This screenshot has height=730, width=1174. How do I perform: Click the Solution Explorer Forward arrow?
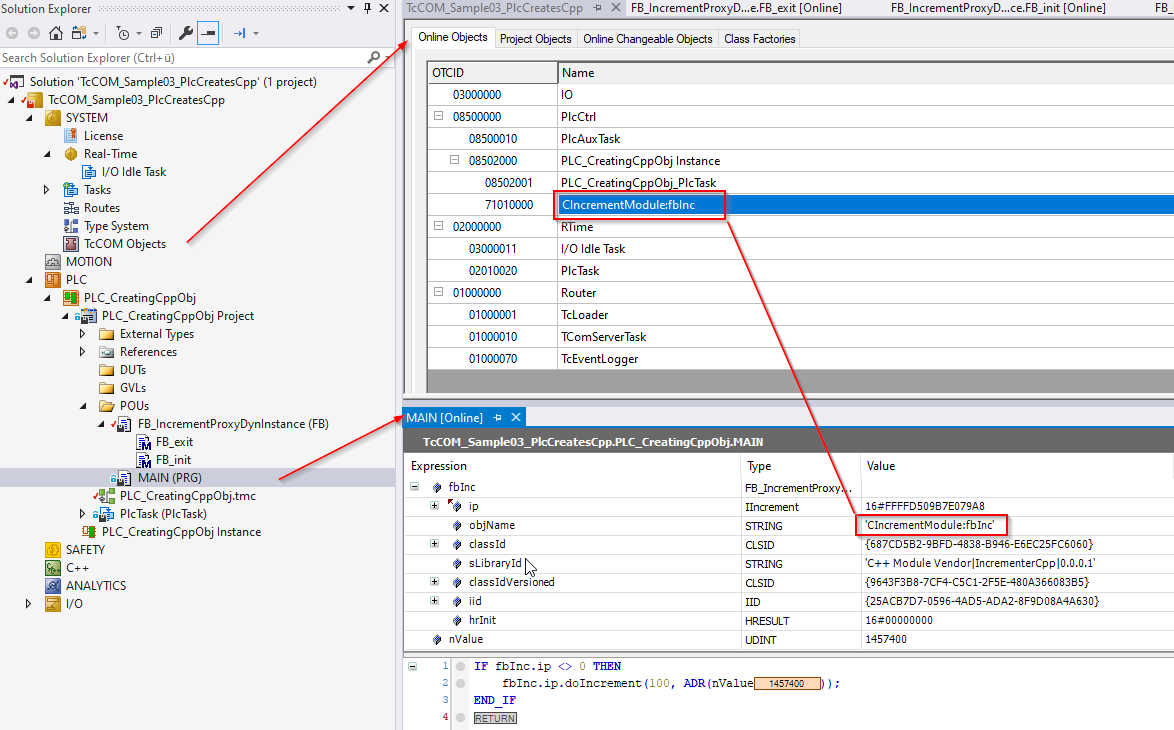pyautogui.click(x=34, y=33)
